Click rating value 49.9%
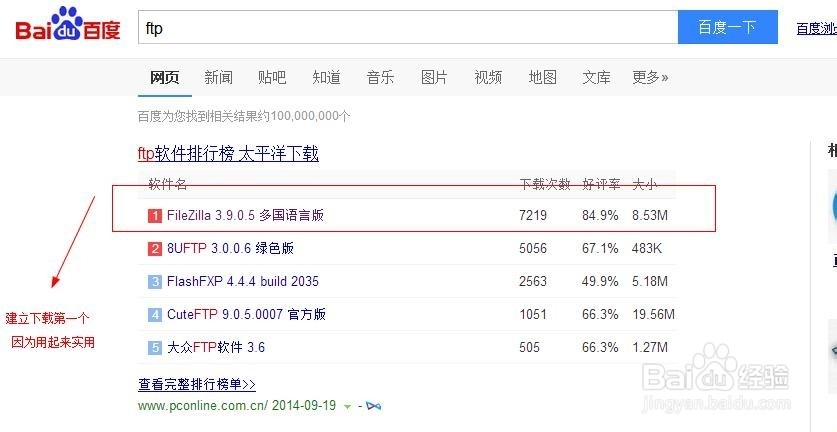 click(600, 281)
